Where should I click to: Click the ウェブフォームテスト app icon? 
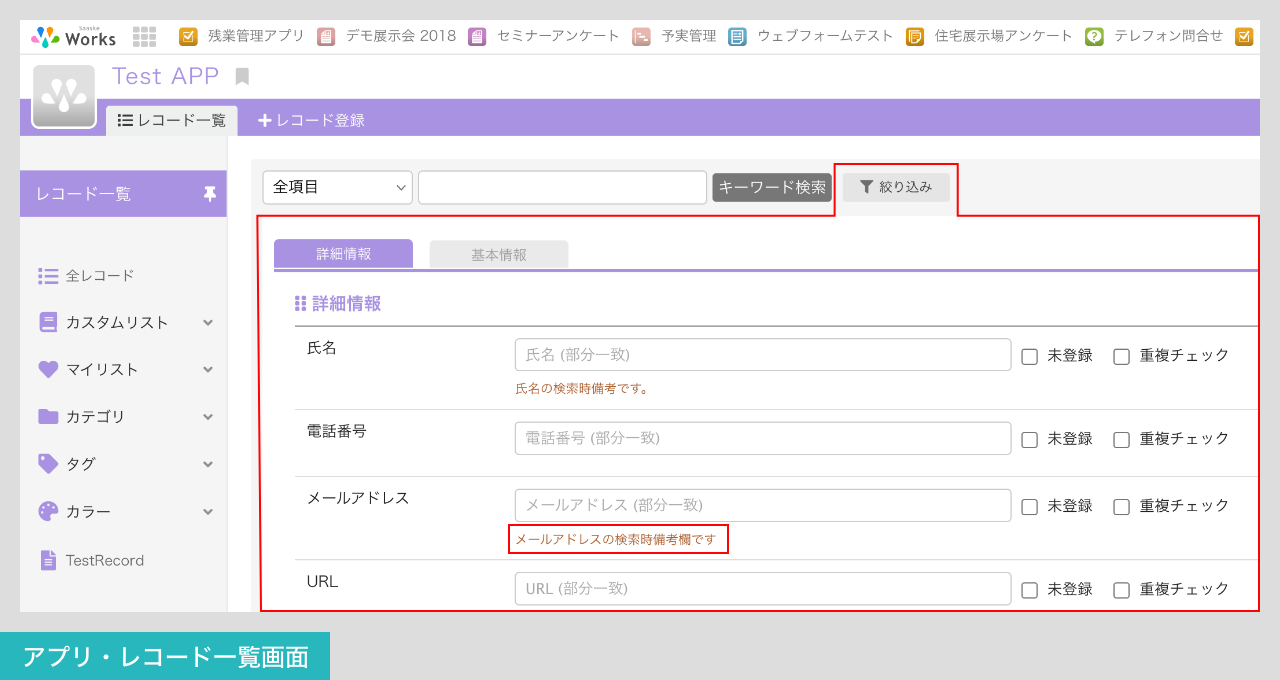tap(737, 36)
